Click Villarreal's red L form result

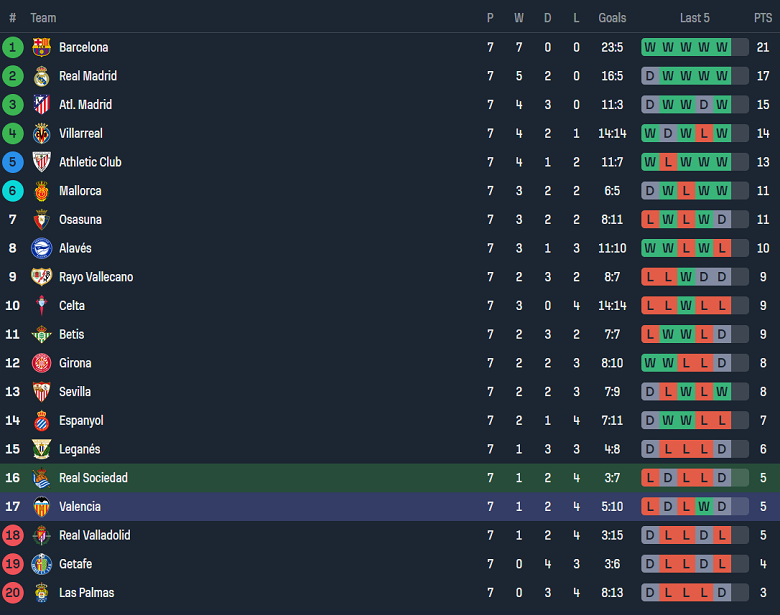(x=704, y=133)
